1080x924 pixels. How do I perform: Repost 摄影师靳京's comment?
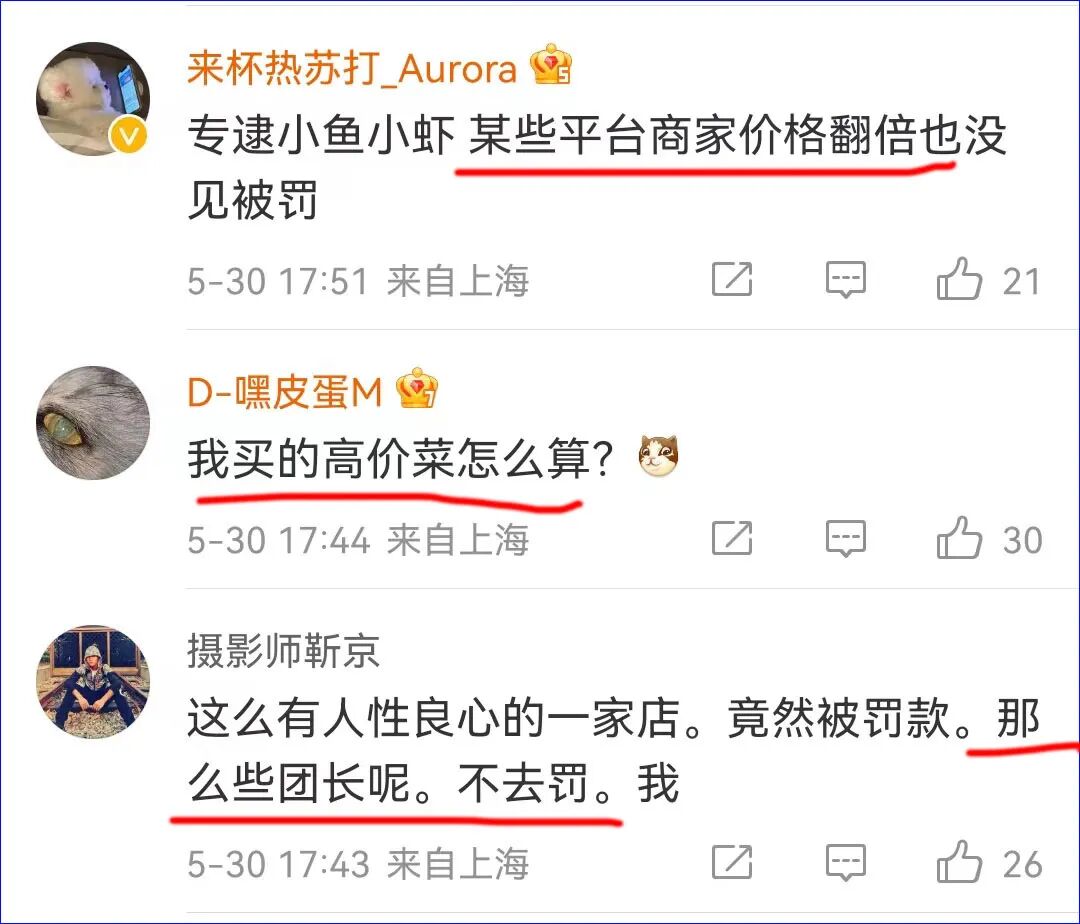click(731, 862)
